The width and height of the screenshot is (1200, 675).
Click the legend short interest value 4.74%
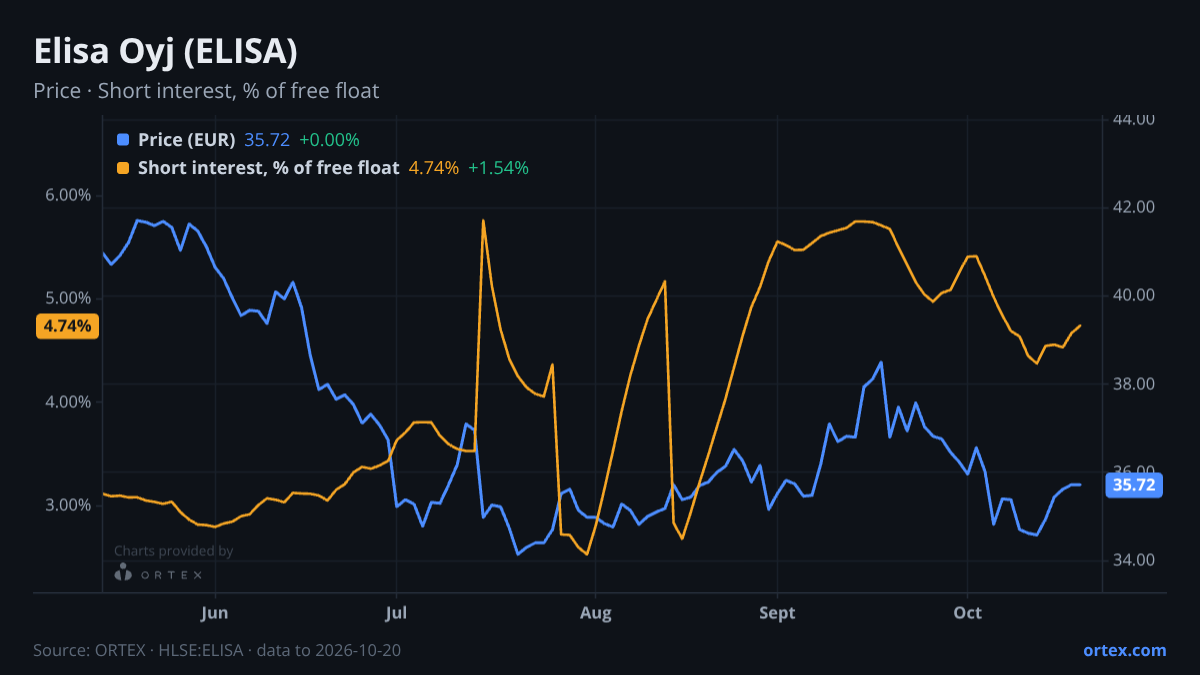coord(434,168)
